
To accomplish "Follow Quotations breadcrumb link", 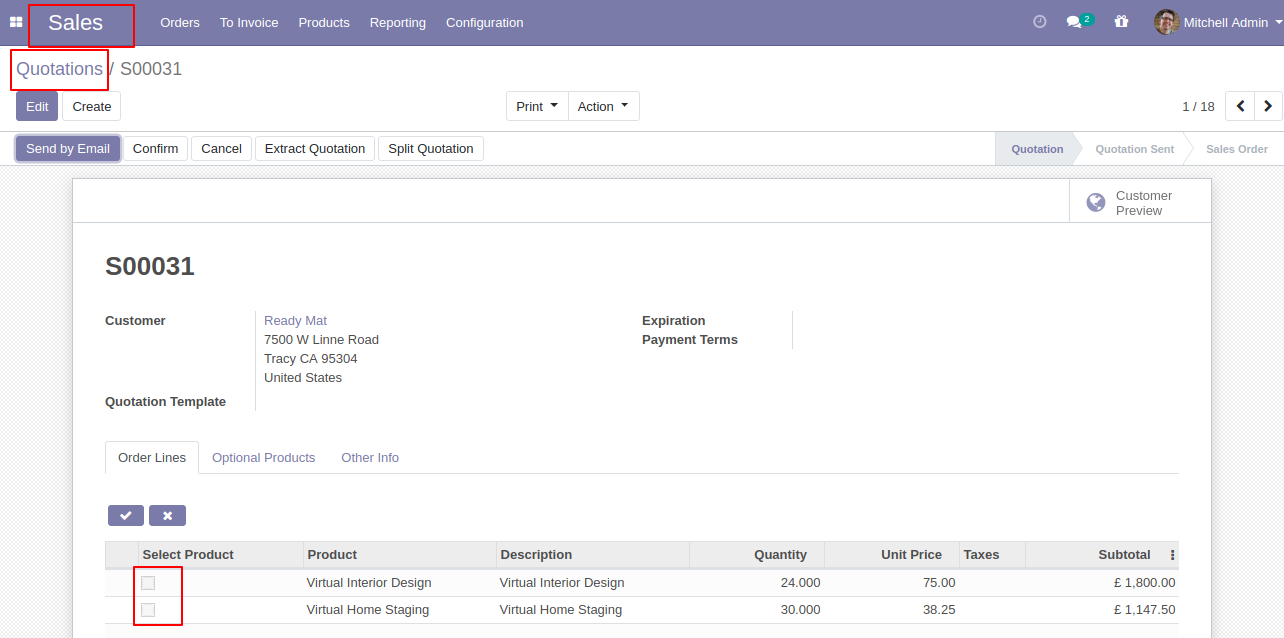I will point(59,69).
